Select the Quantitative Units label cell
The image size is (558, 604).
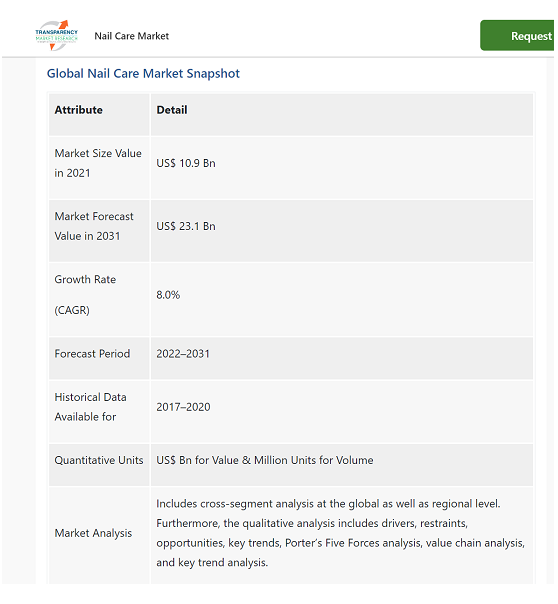(99, 465)
